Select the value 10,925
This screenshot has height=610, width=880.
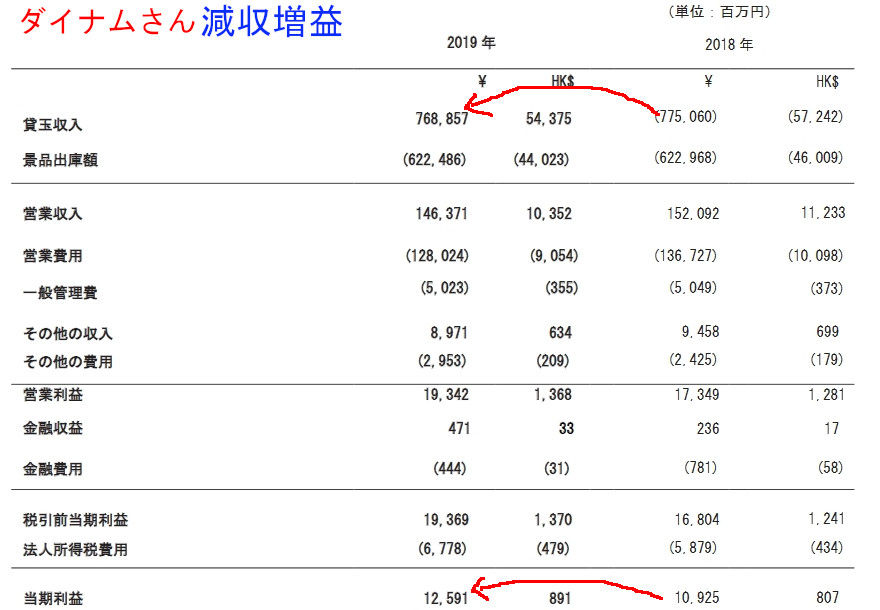click(x=696, y=598)
